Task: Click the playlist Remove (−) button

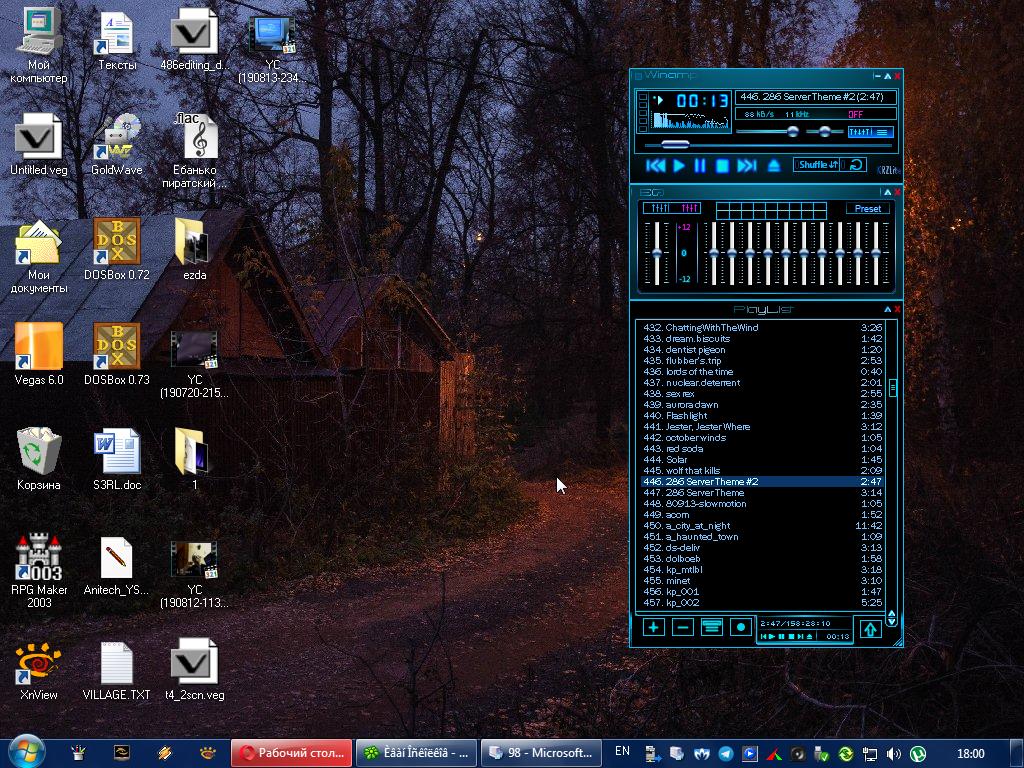Action: [x=683, y=627]
